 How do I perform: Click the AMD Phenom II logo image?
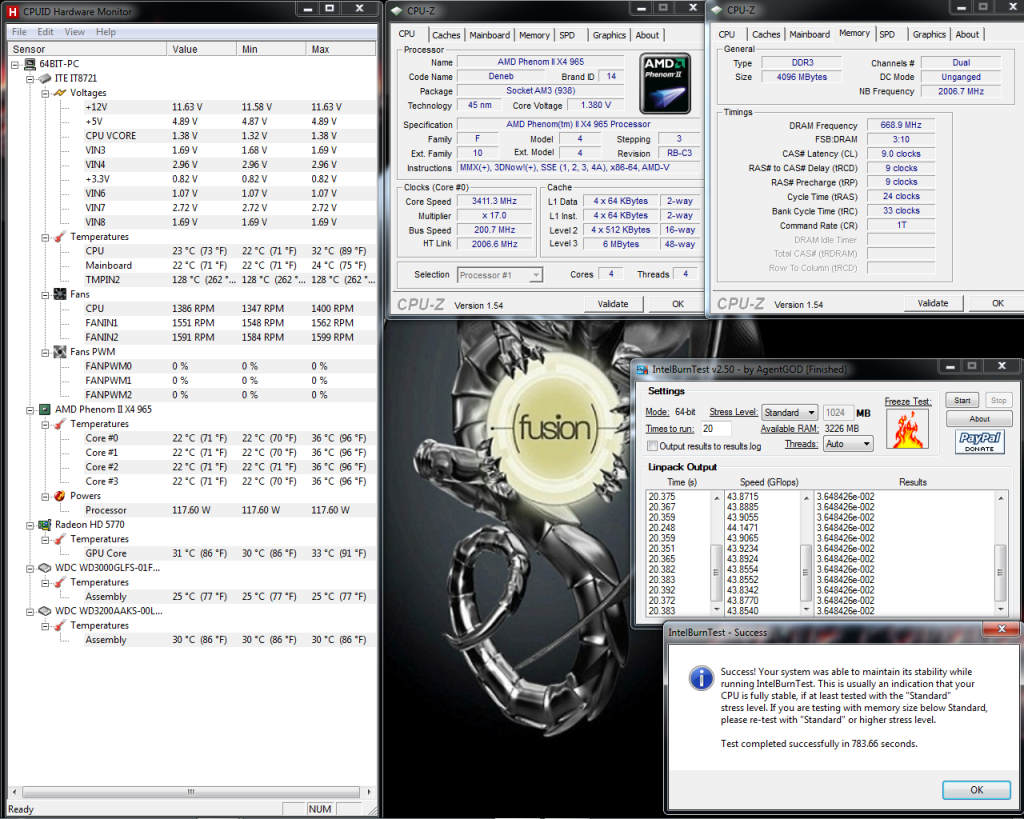(664, 83)
